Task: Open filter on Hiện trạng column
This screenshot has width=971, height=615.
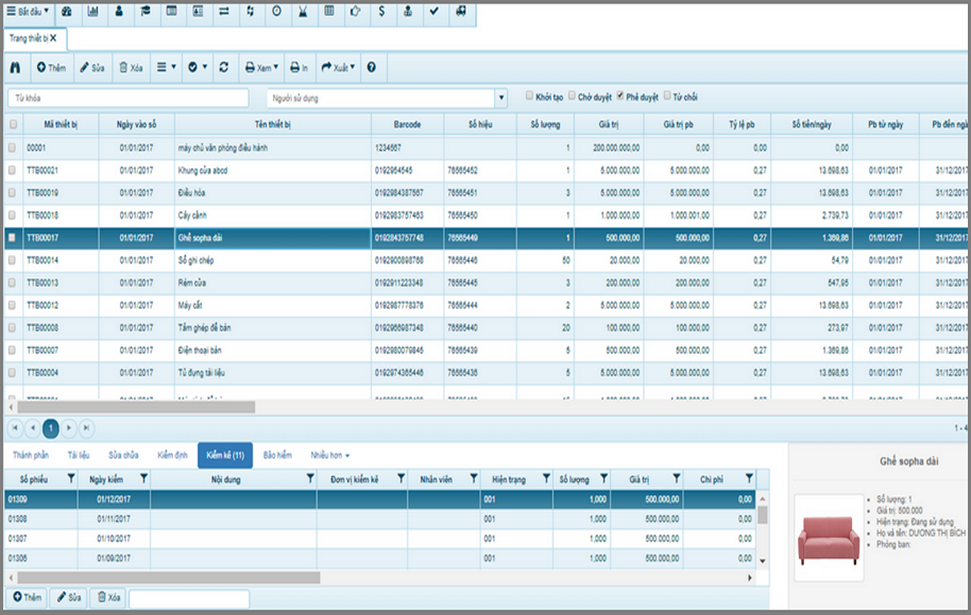Action: click(x=546, y=479)
